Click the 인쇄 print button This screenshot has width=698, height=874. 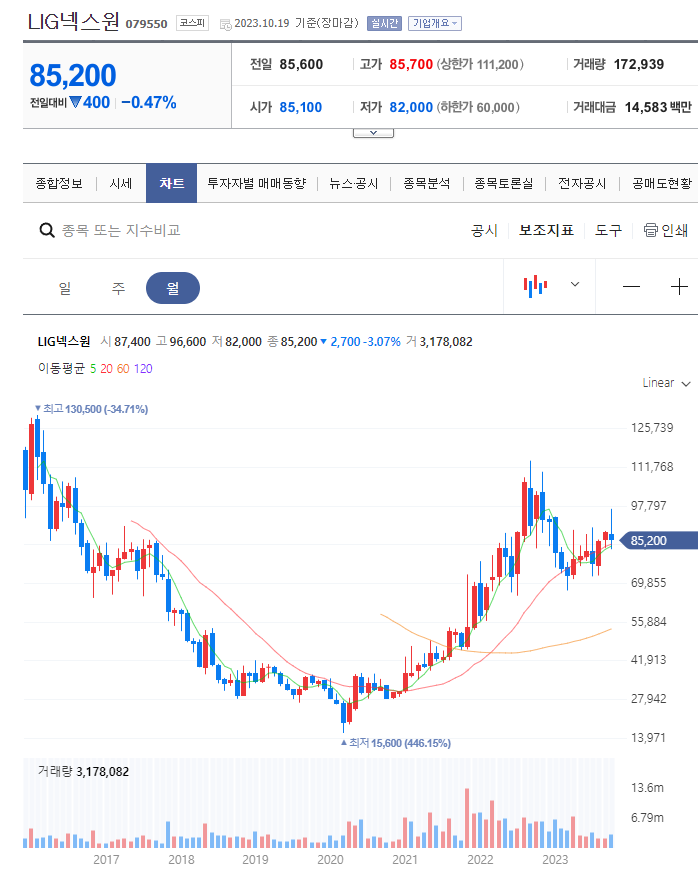pos(666,230)
